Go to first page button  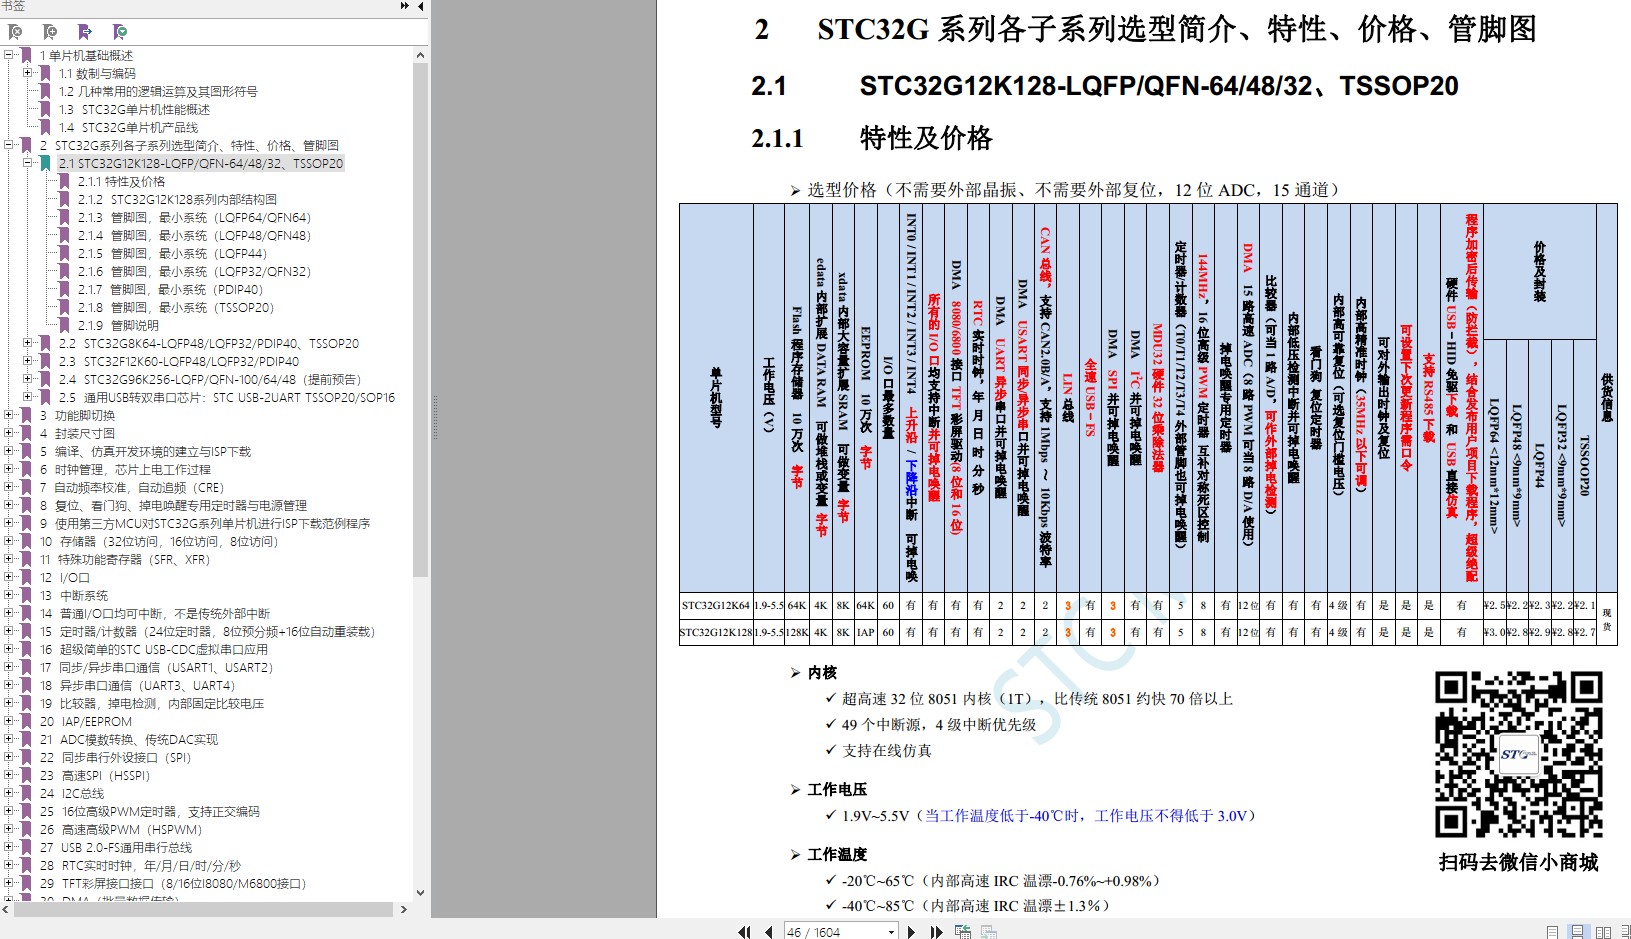point(744,932)
